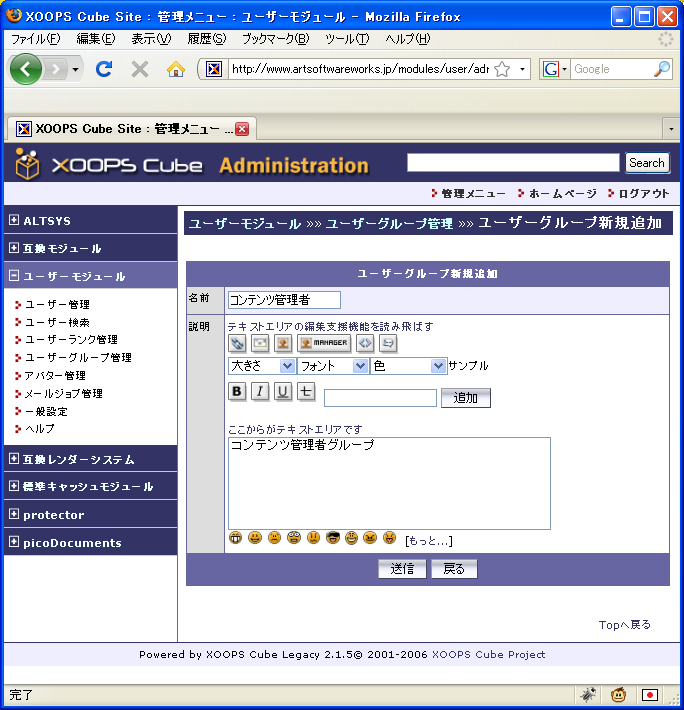Viewport: 684px width, 710px height.
Task: Apply italic formatting with I button
Action: coord(260,391)
